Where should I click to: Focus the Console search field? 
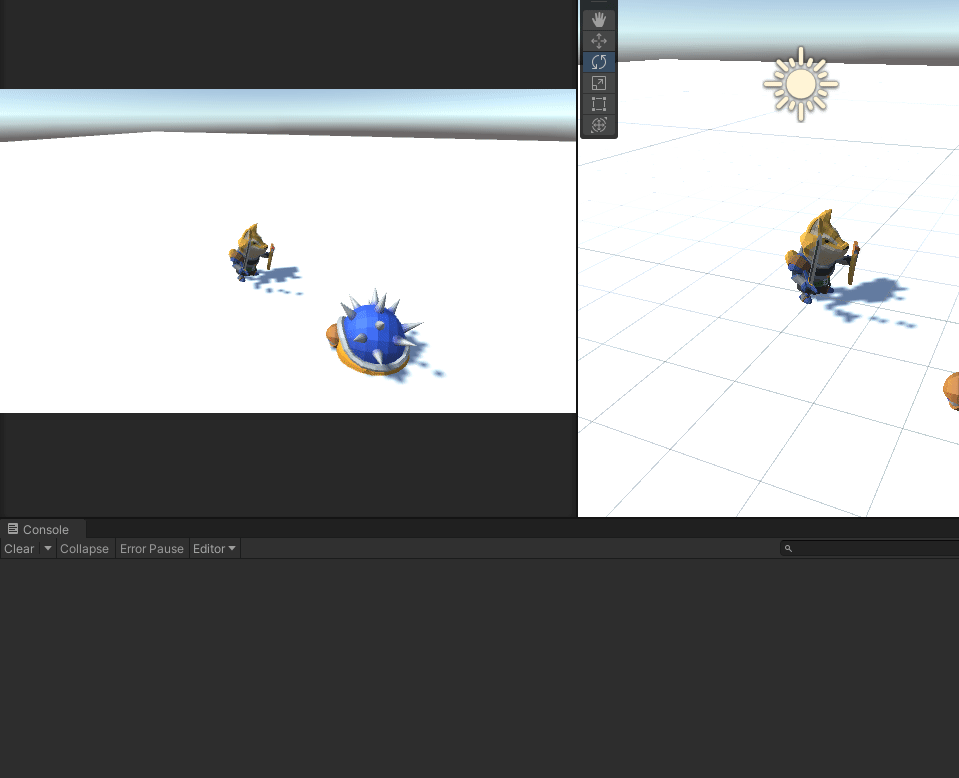(870, 549)
